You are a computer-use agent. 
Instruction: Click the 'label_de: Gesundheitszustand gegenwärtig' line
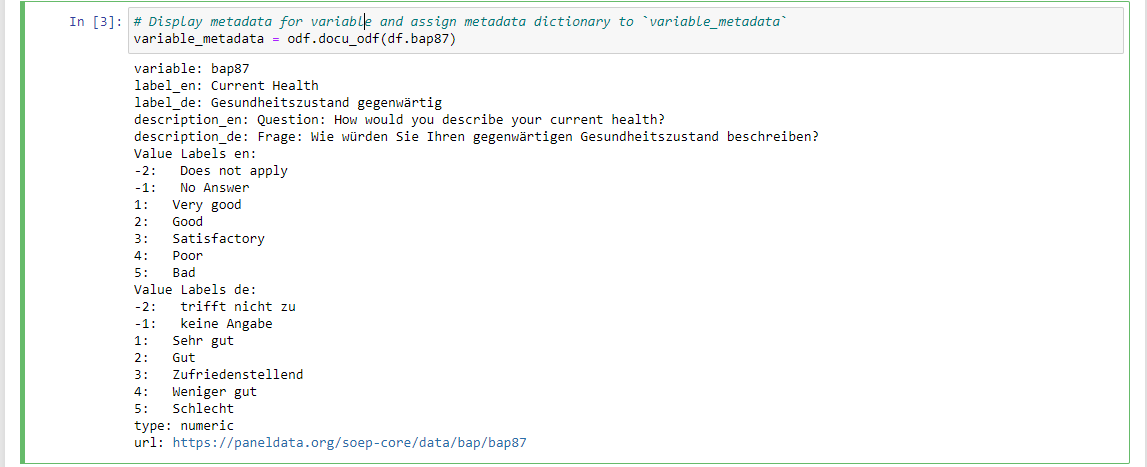pos(287,102)
